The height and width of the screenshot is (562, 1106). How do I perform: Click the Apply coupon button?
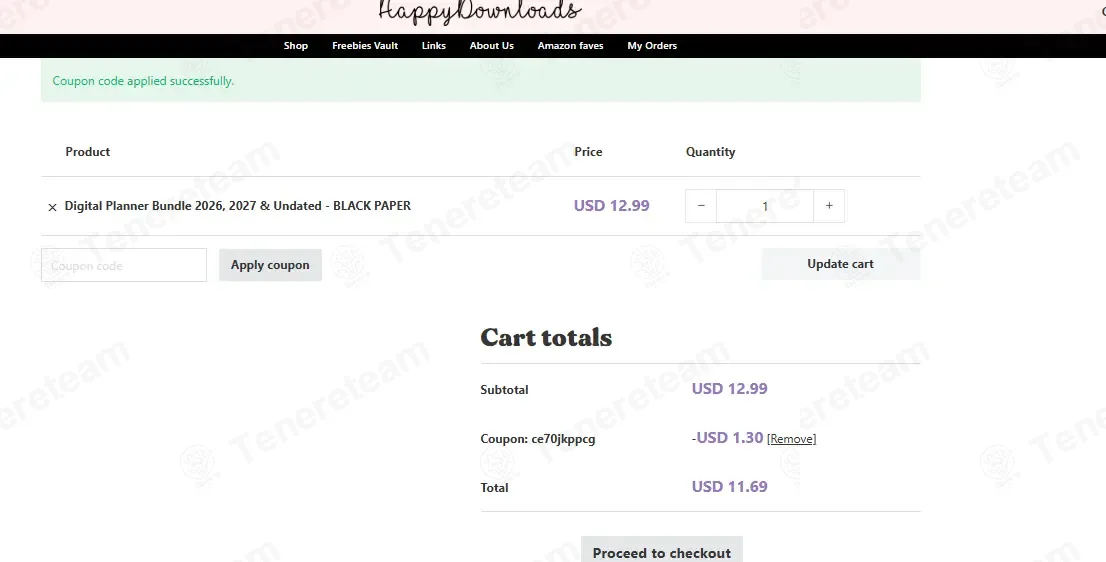pyautogui.click(x=270, y=265)
